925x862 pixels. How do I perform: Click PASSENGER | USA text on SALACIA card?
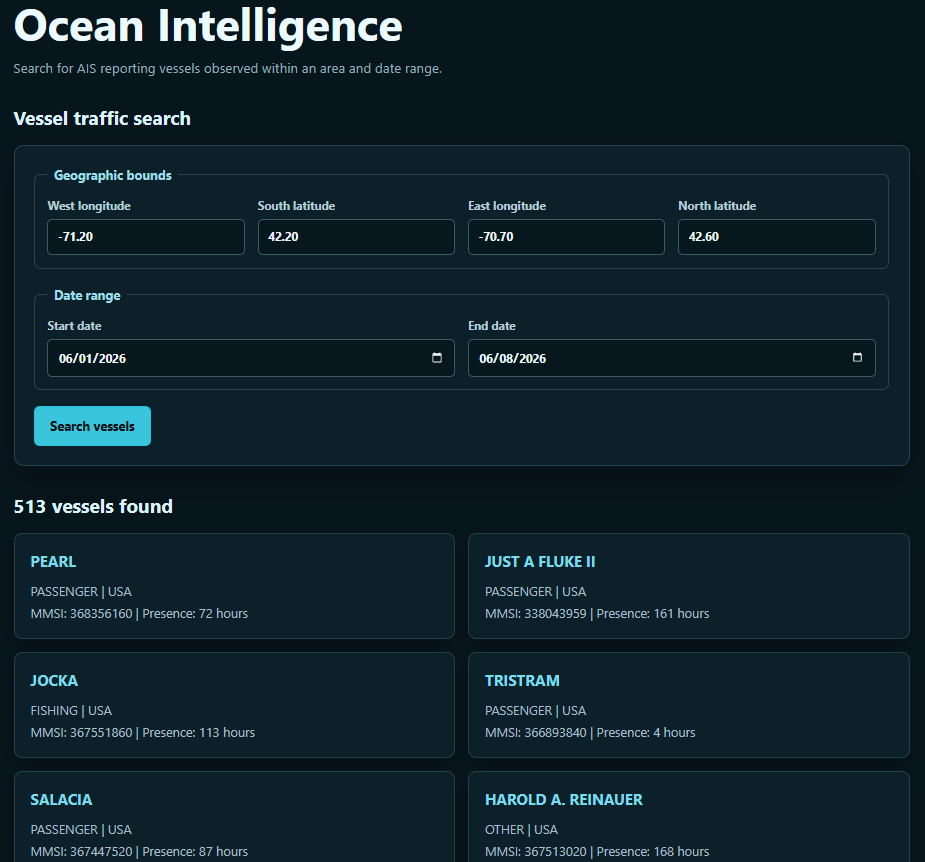click(x=81, y=830)
